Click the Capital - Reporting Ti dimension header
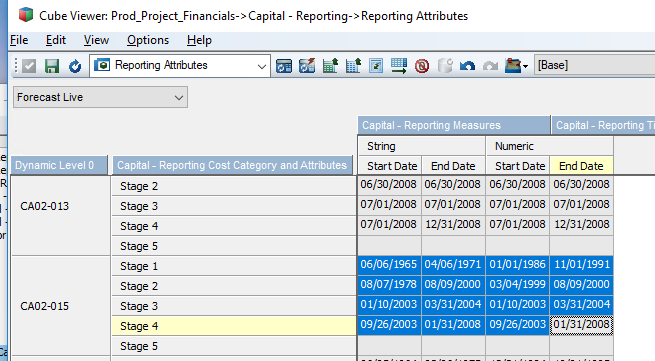The width and height of the screenshot is (655, 361). tap(604, 125)
